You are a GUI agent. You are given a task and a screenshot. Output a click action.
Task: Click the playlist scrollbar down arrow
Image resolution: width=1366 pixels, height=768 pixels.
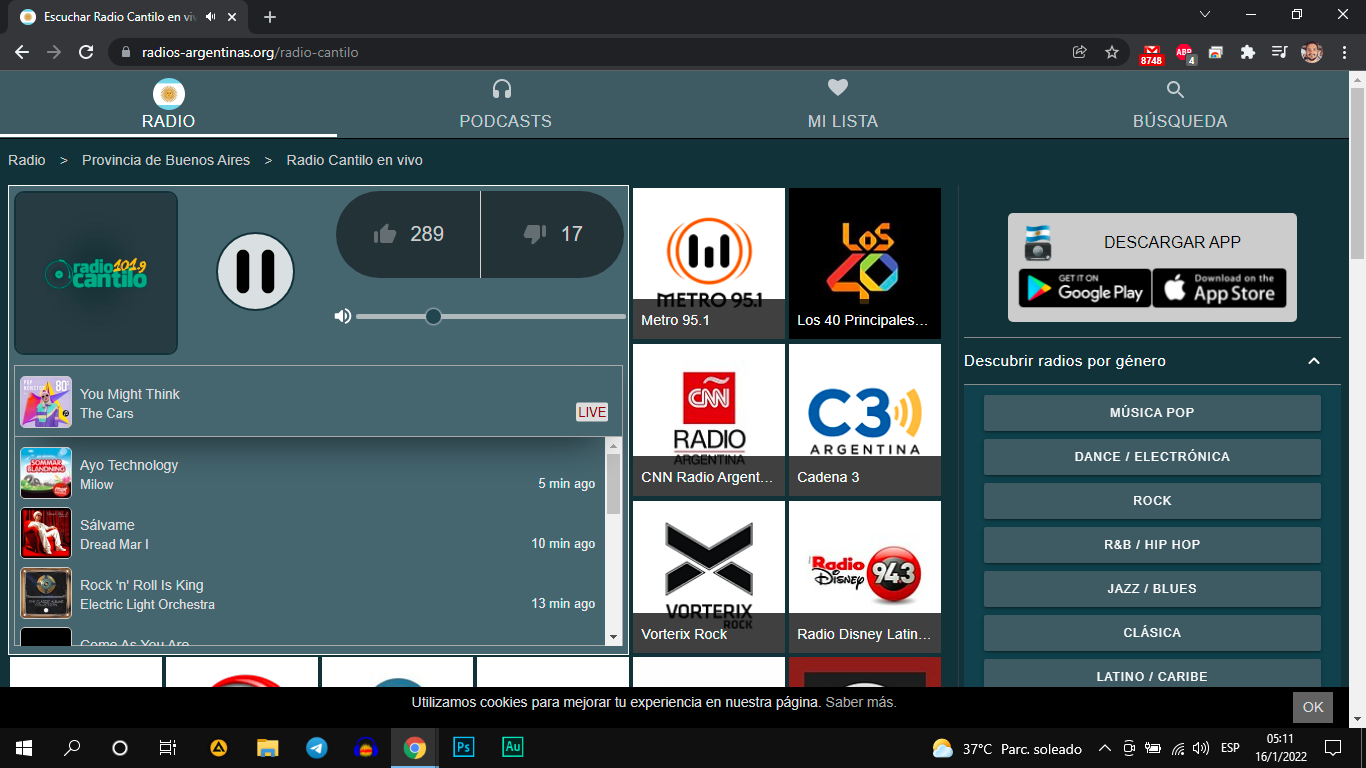coord(613,637)
